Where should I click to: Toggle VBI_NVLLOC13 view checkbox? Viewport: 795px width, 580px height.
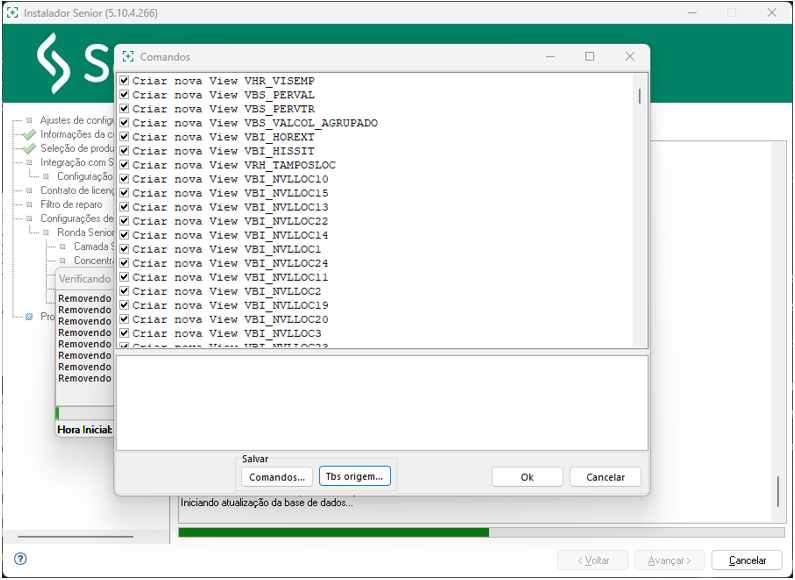tap(124, 207)
